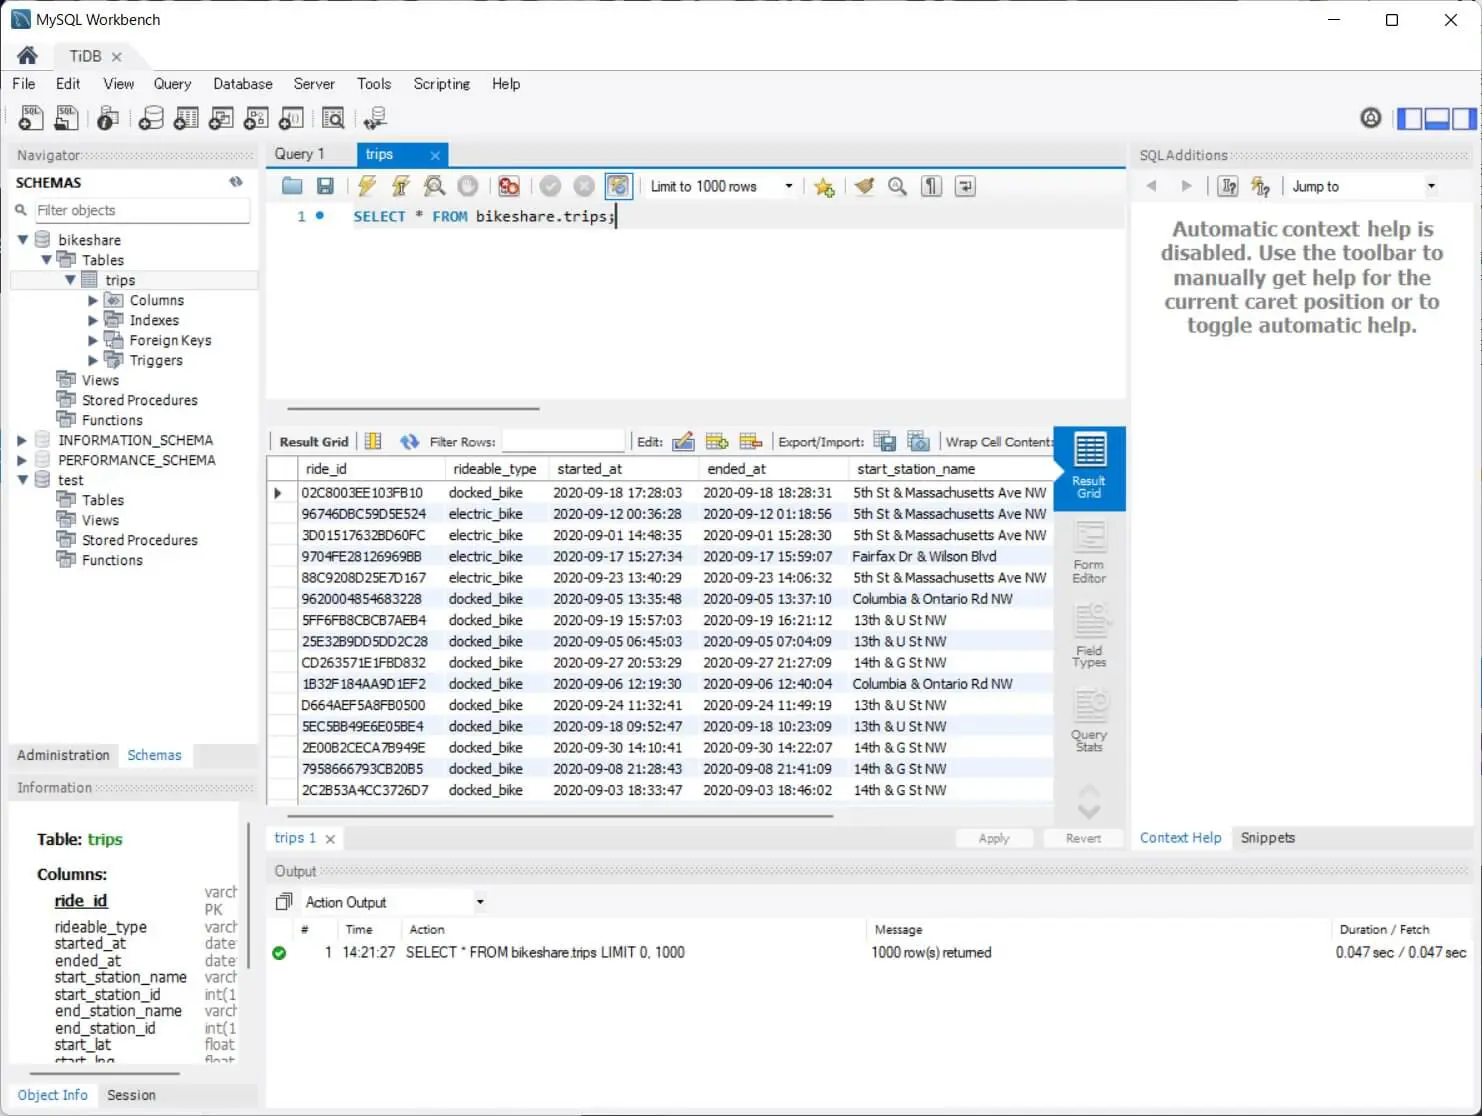This screenshot has width=1482, height=1116.
Task: Refresh the result grid data
Action: [409, 442]
